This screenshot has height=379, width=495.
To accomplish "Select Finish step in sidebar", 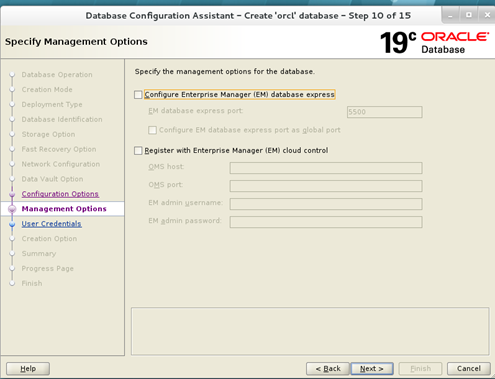I will [x=32, y=283].
